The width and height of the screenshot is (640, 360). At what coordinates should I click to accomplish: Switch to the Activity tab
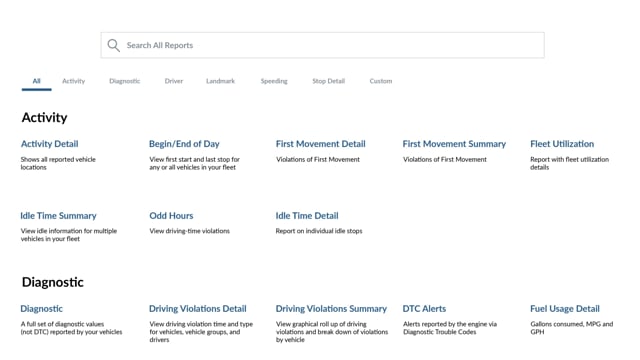point(73,81)
